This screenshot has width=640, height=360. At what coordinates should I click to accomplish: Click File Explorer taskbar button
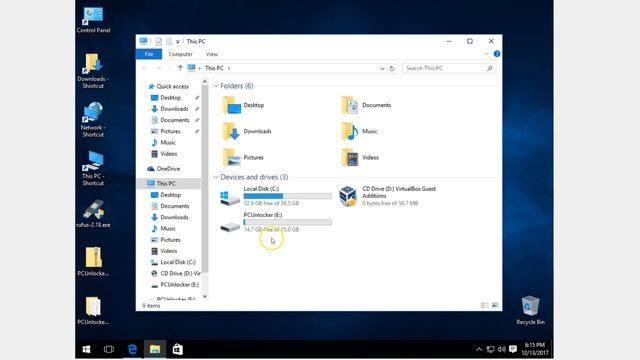(x=155, y=349)
